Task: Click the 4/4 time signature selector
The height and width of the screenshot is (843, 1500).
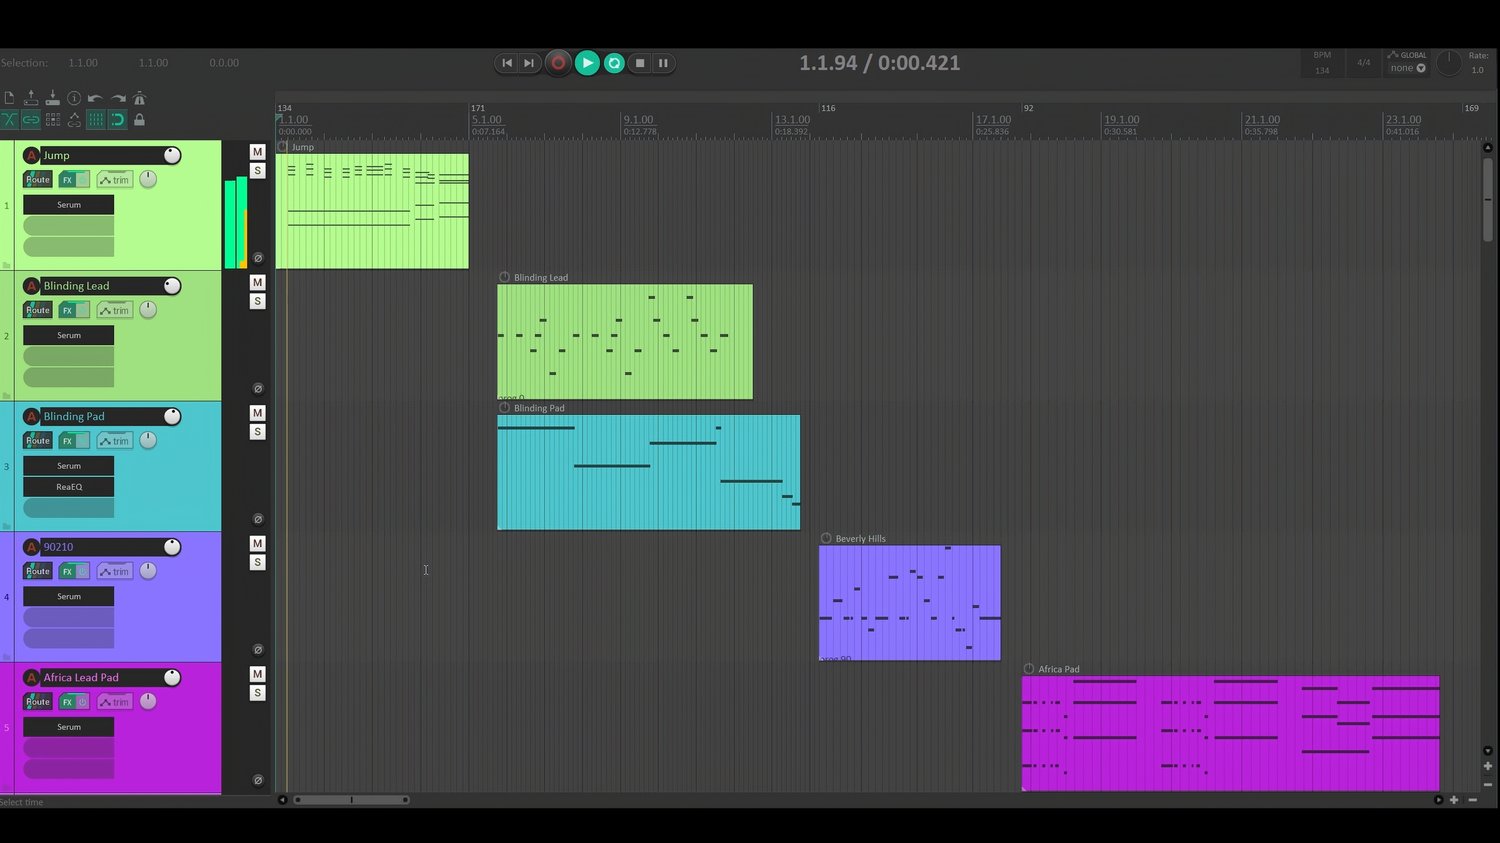Action: [1364, 63]
